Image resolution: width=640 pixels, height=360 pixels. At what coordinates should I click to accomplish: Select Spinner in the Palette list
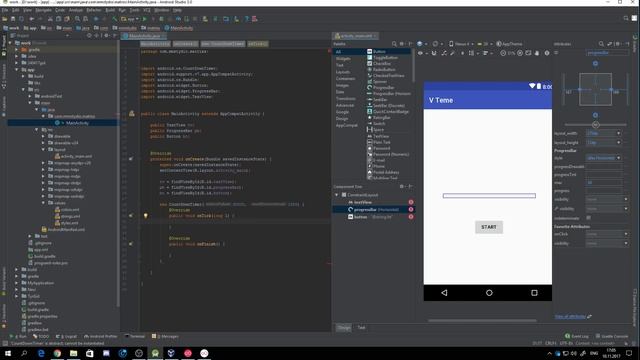tap(377, 82)
